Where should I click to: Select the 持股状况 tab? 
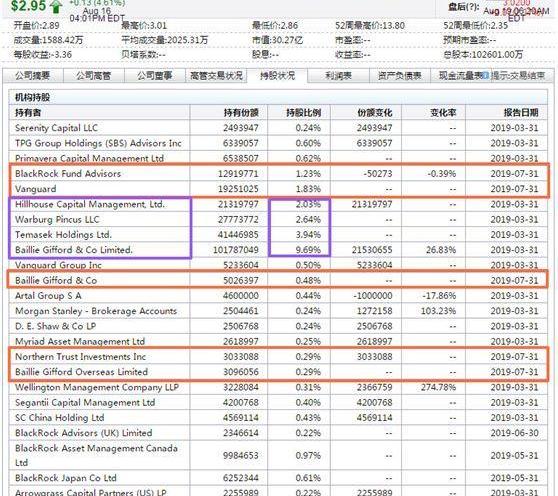point(277,76)
